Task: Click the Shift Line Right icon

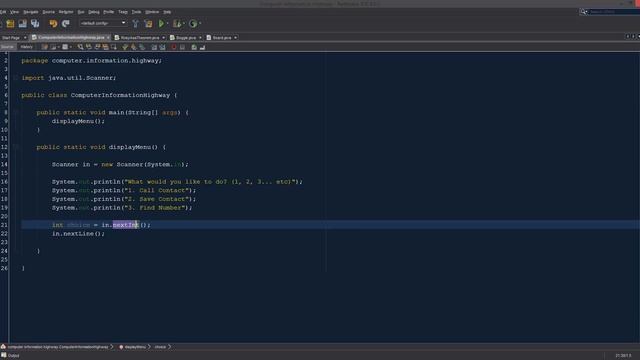Action: pos(162,47)
